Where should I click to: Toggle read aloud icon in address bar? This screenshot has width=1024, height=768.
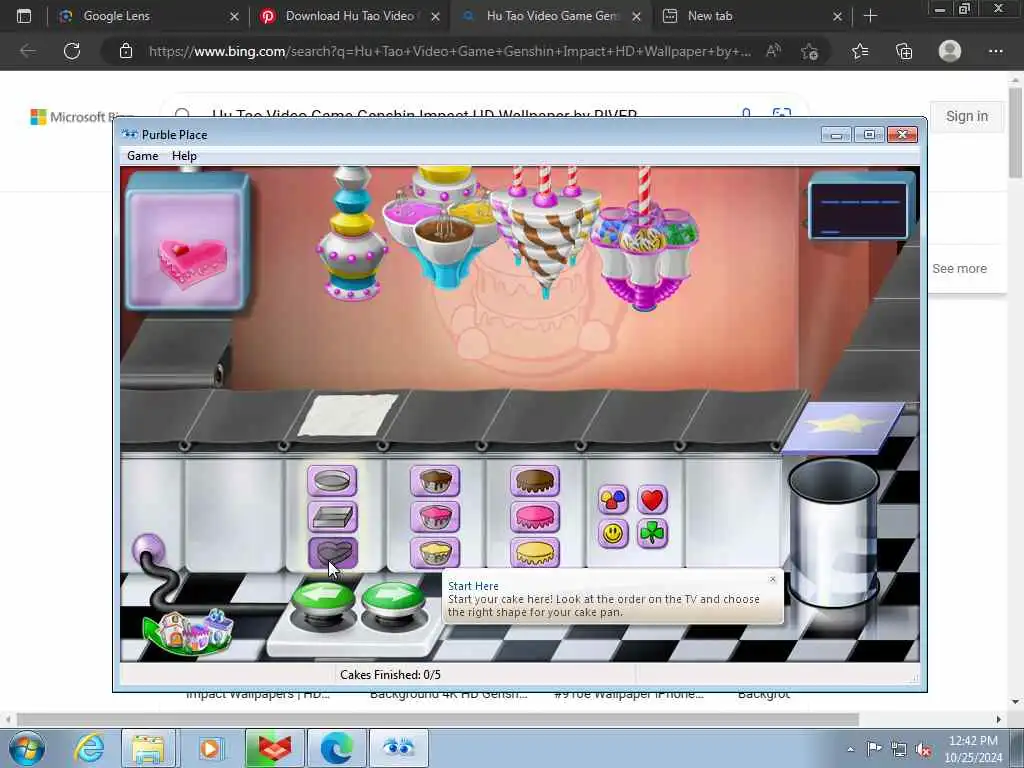tap(774, 51)
